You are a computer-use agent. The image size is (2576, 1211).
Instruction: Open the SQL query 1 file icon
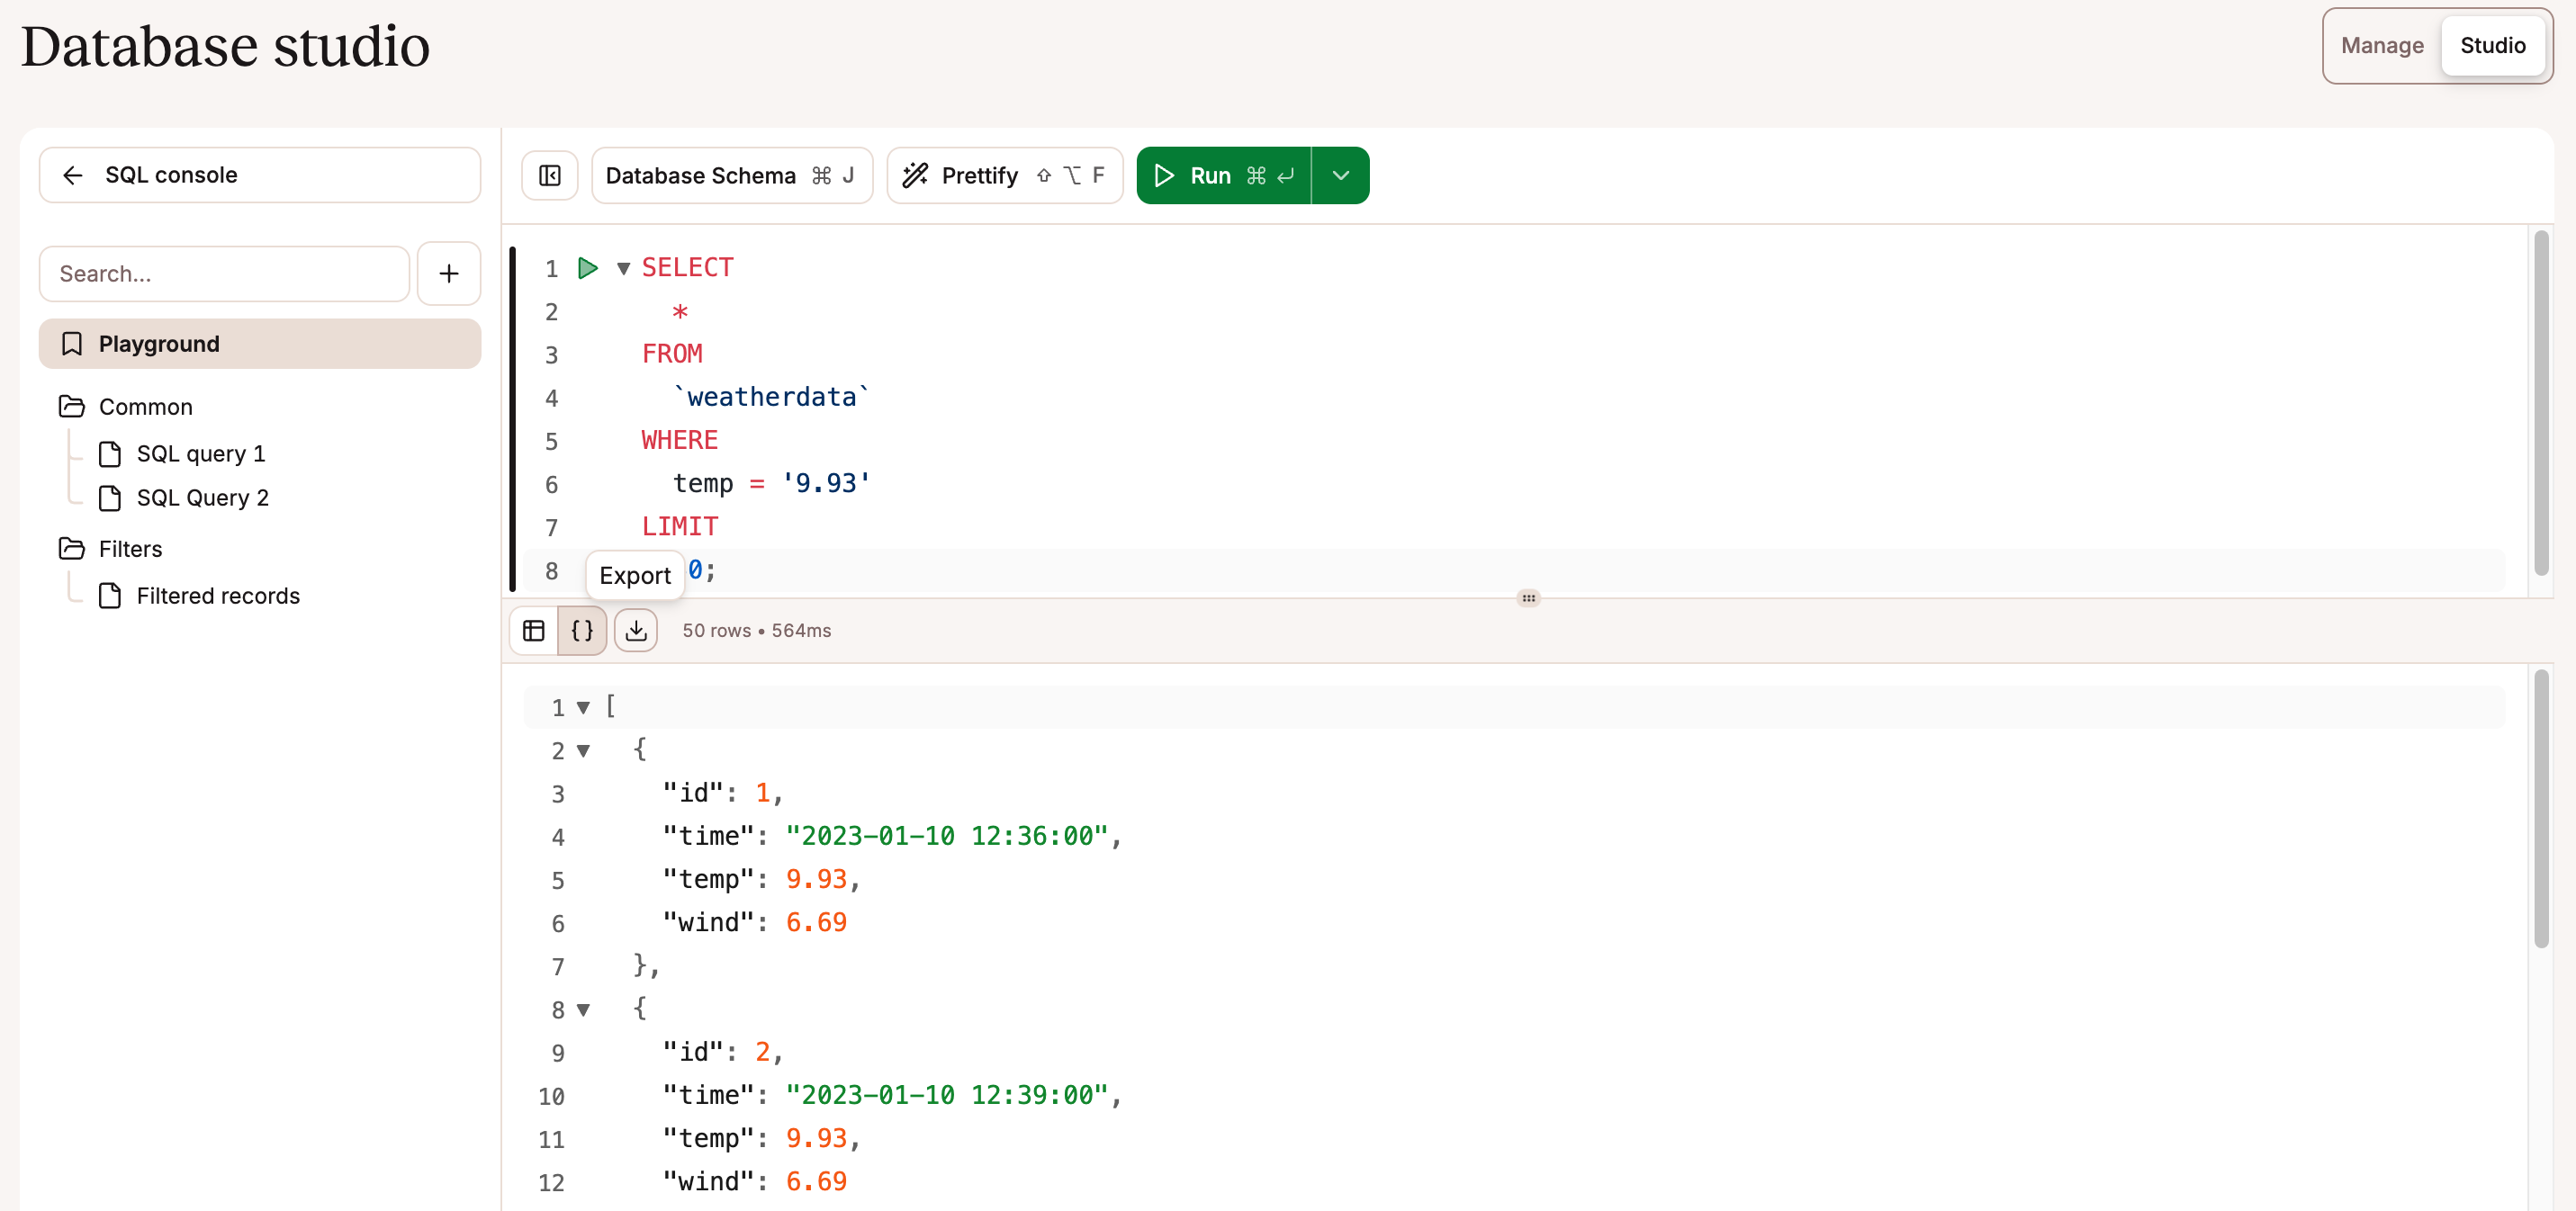[112, 453]
